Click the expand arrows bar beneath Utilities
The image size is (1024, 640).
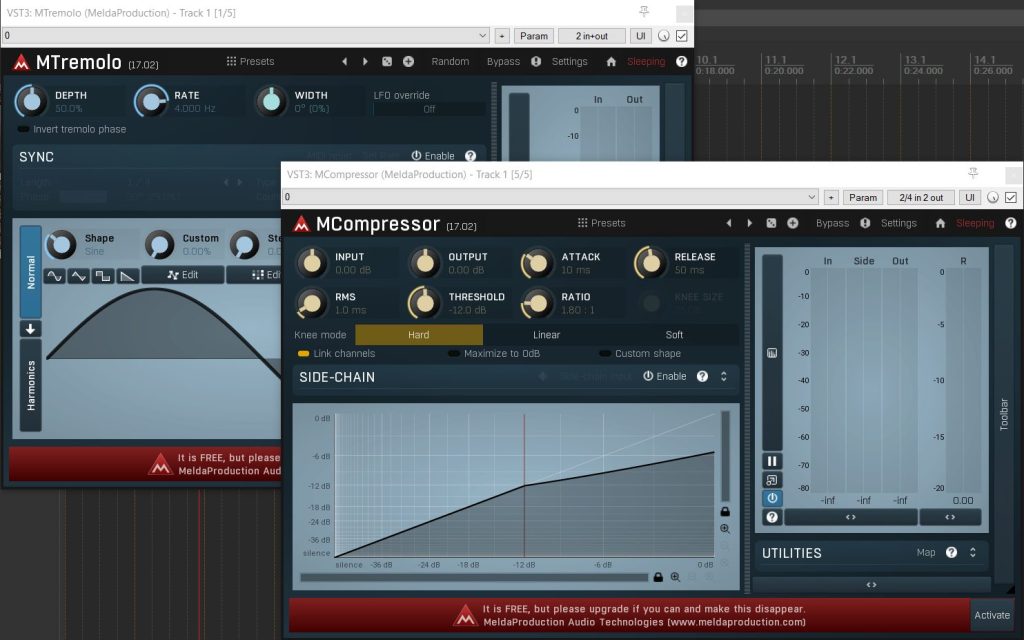[x=871, y=584]
